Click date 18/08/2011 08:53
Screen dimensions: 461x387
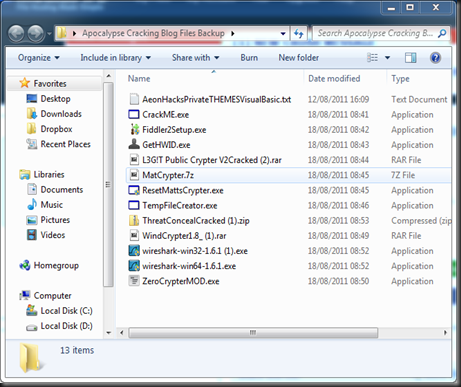338,221
